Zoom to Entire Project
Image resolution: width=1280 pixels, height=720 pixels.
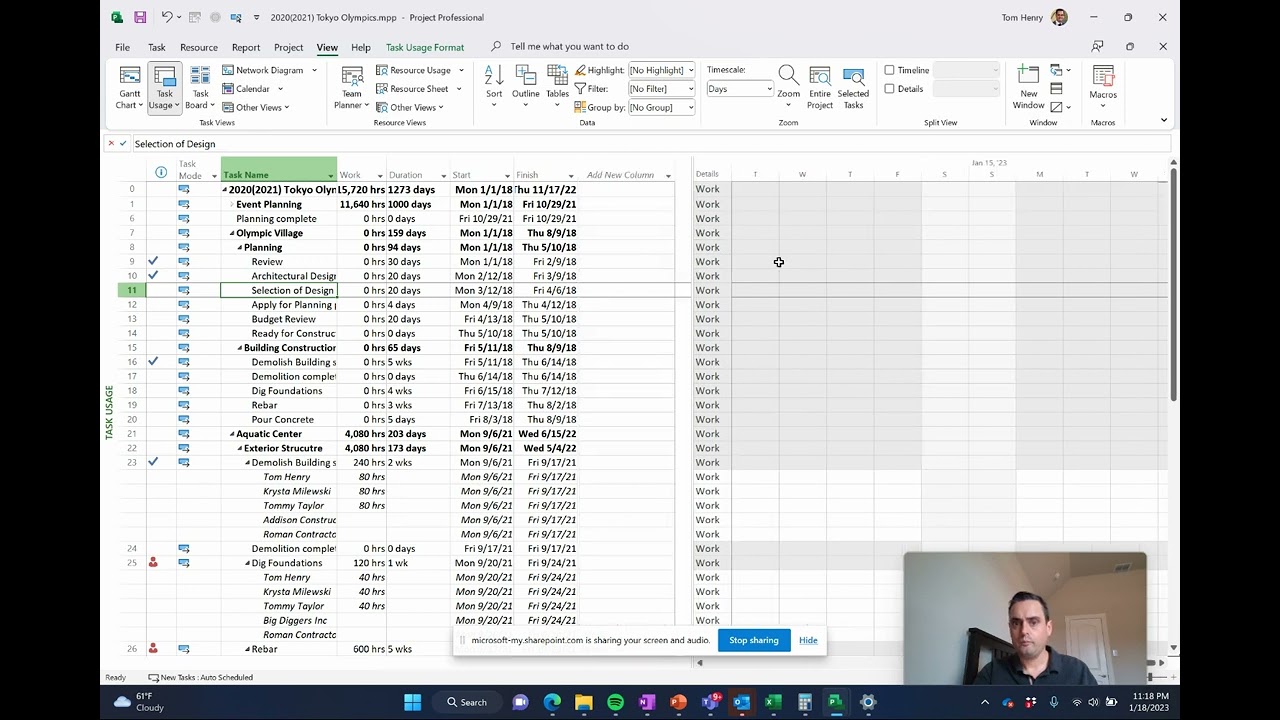click(x=820, y=88)
